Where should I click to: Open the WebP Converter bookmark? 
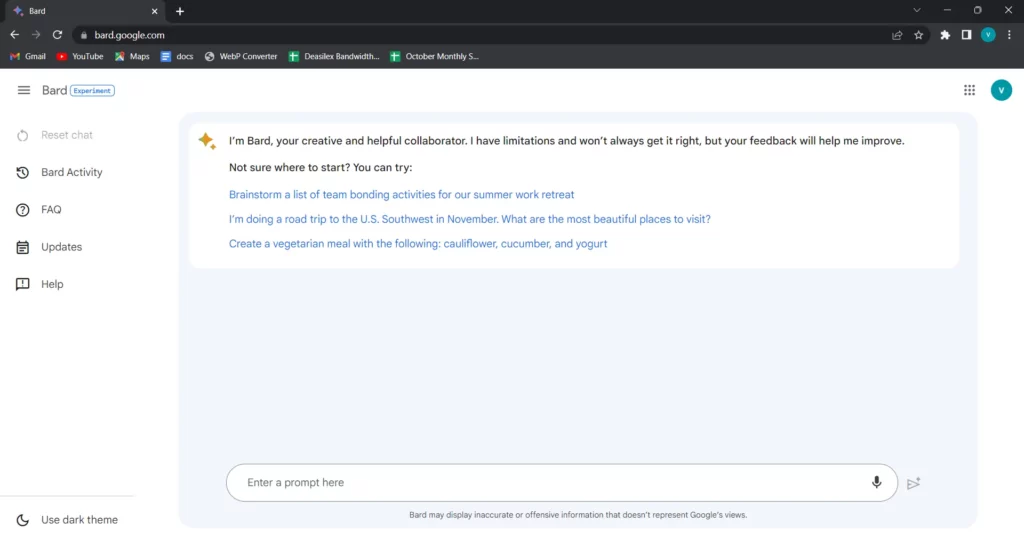coord(241,56)
